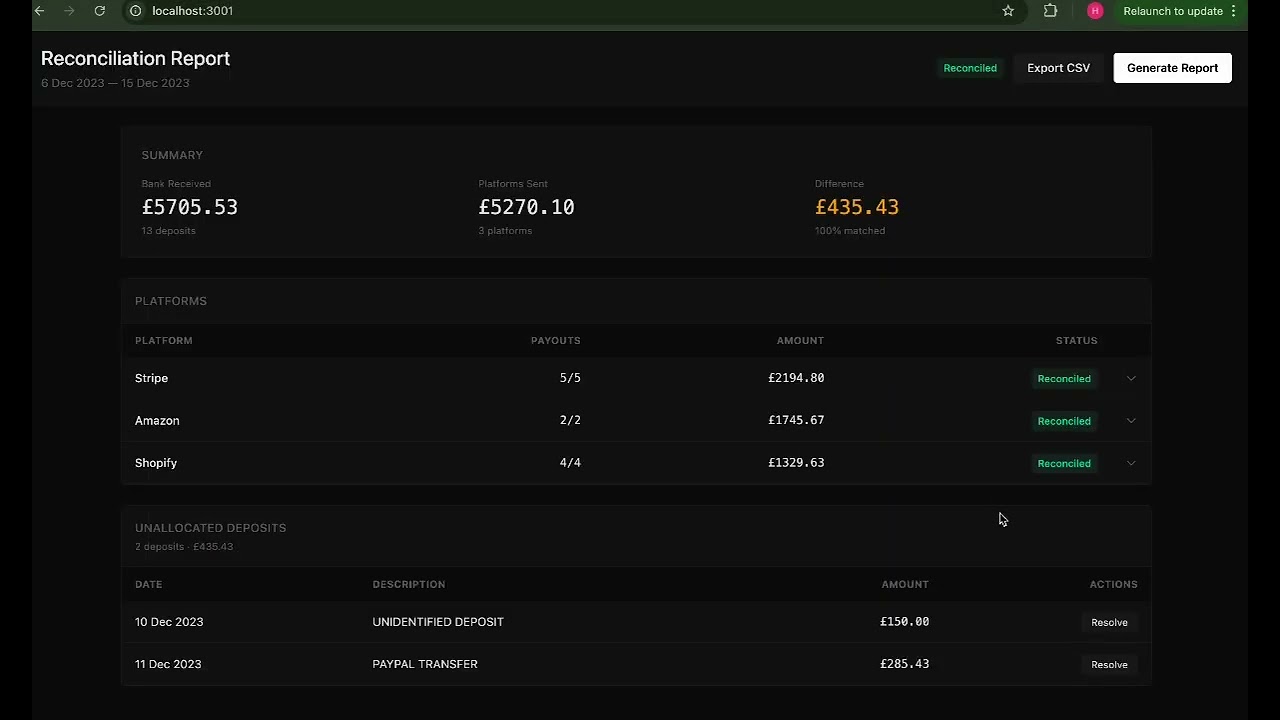Click the Shopify payouts count 4/4
Screen dimensions: 1280x720
570,463
